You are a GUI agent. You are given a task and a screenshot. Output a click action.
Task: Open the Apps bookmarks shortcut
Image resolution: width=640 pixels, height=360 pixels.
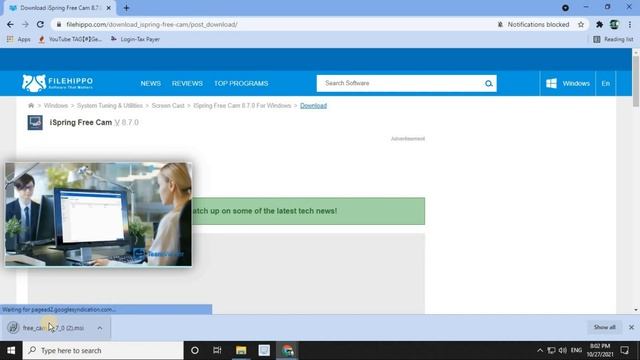19,39
